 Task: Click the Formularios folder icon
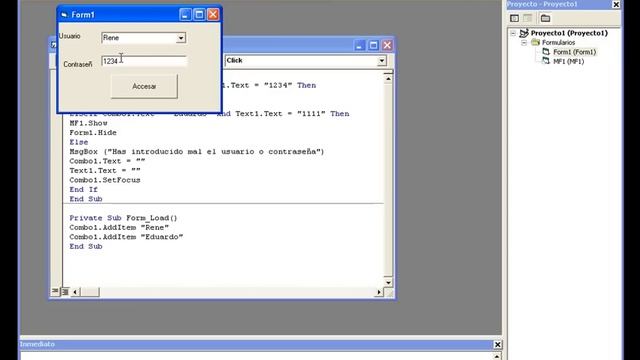(536, 42)
